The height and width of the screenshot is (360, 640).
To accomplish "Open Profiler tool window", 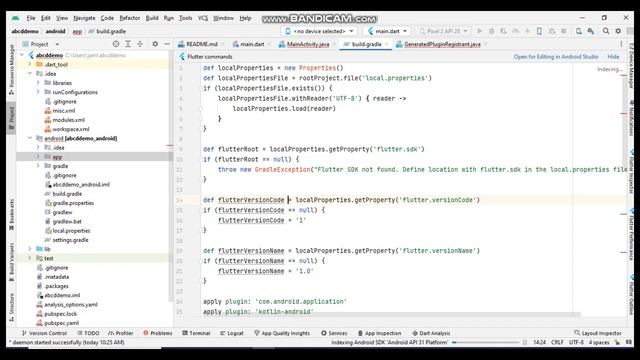I will pyautogui.click(x=121, y=333).
